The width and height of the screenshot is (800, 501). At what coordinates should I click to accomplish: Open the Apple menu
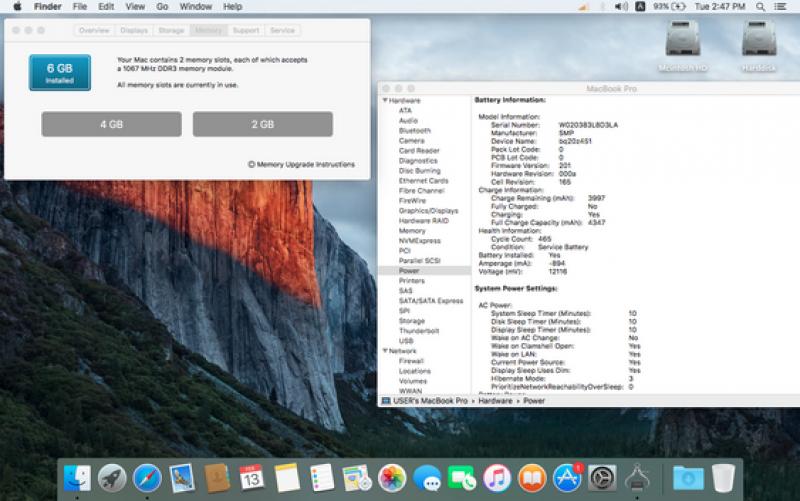pos(17,7)
